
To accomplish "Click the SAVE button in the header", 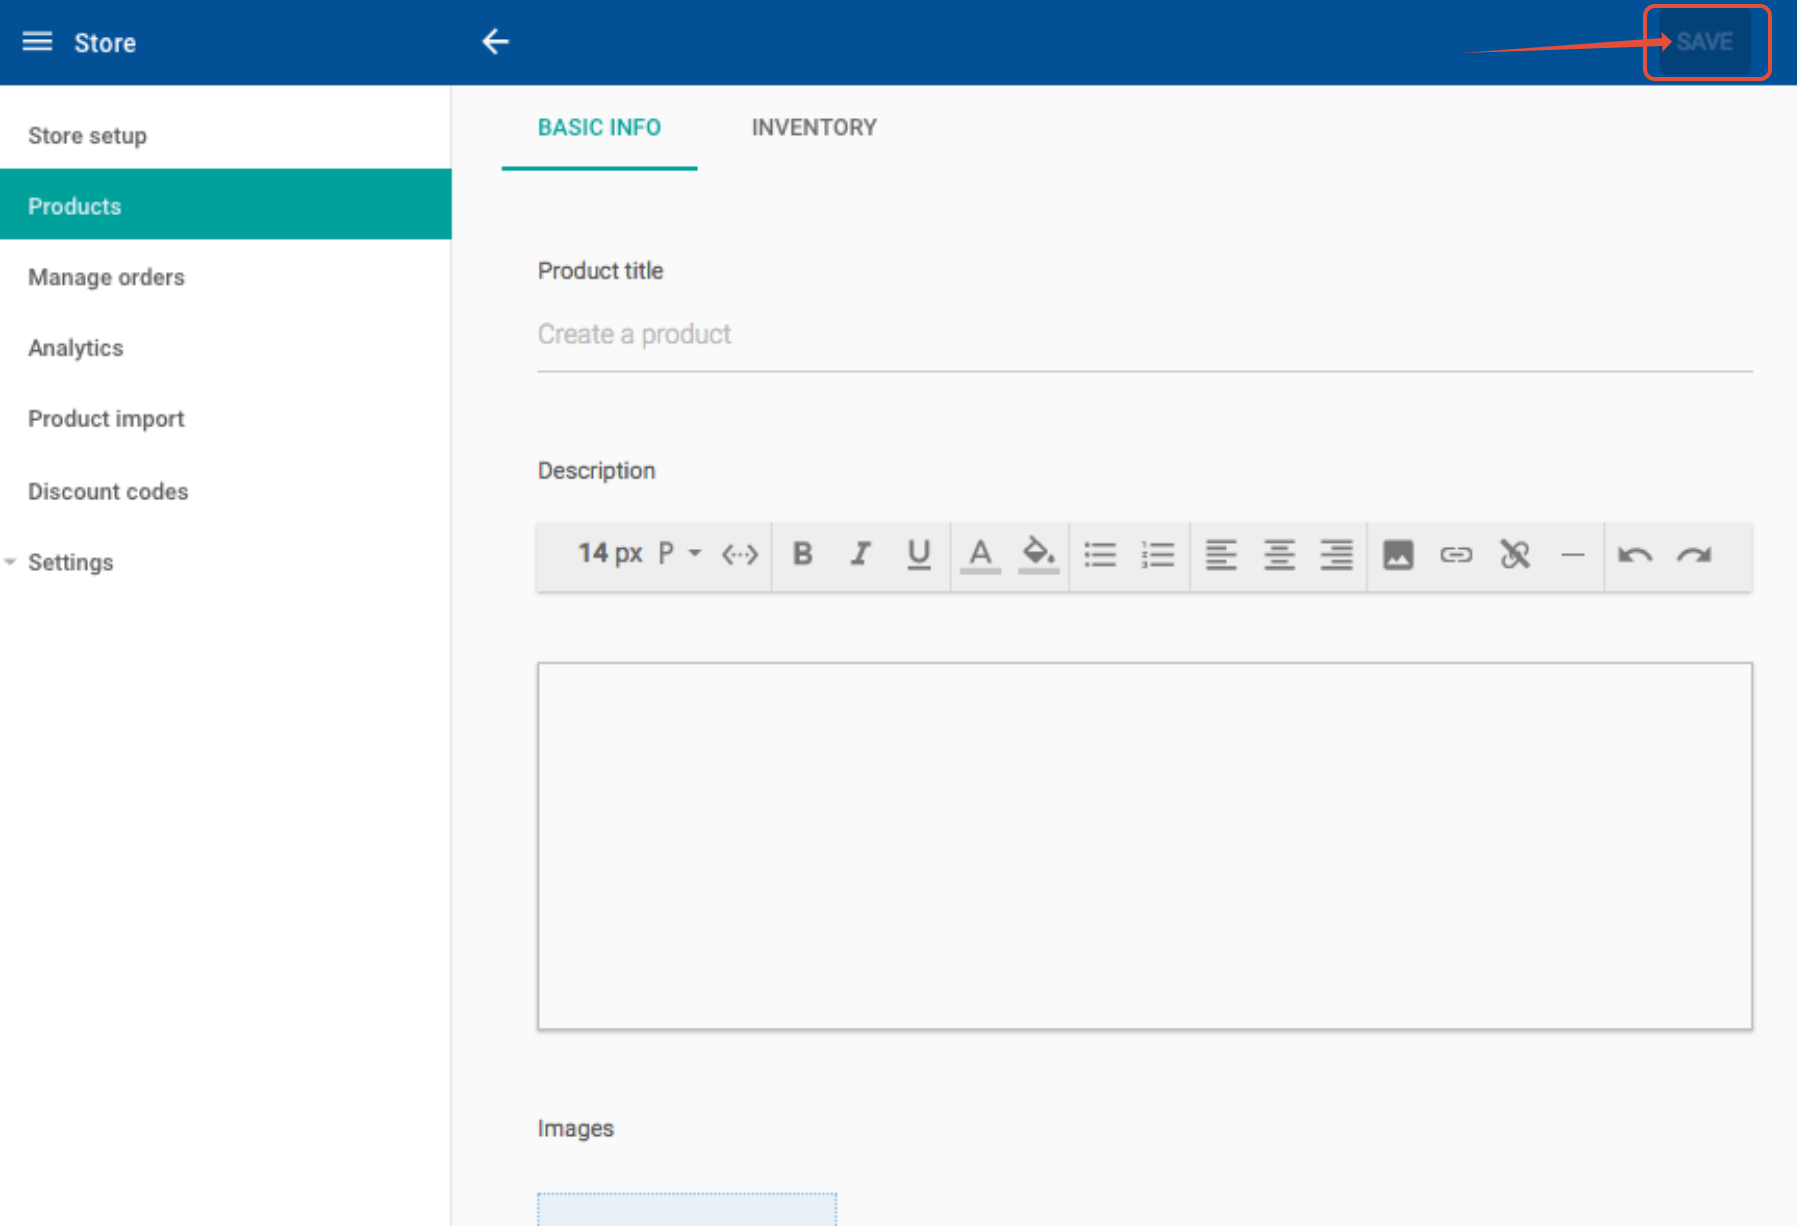I will pyautogui.click(x=1704, y=42).
